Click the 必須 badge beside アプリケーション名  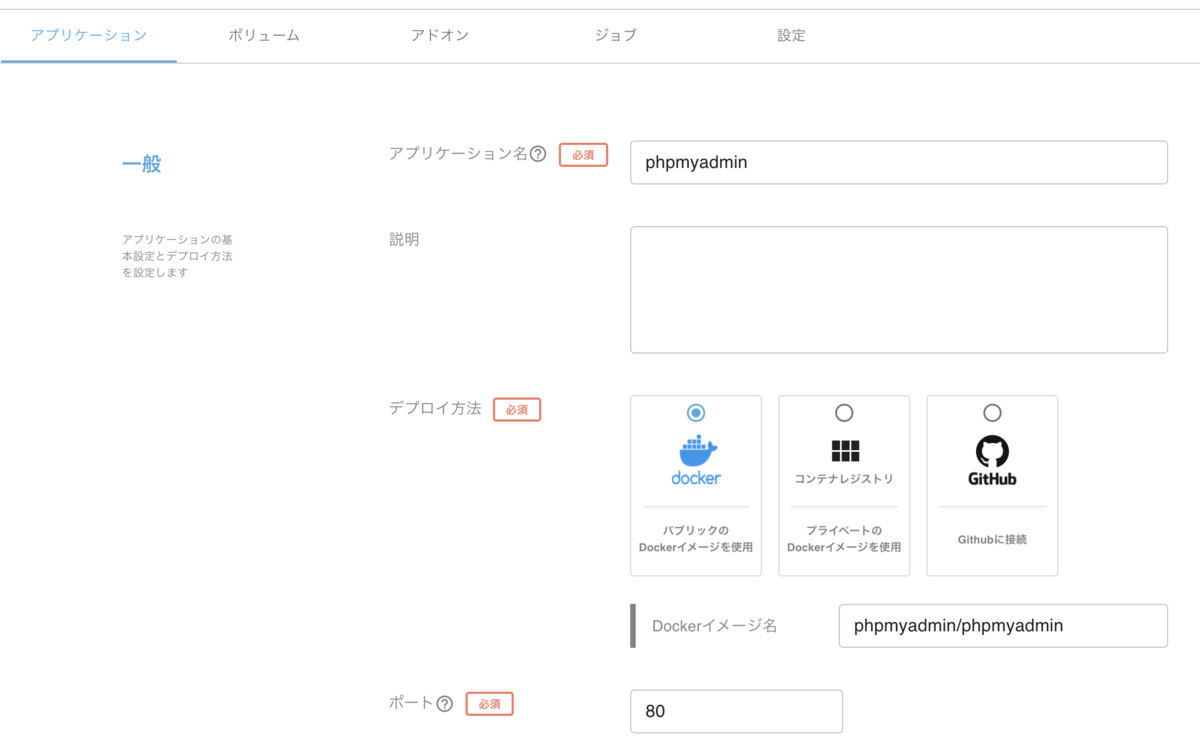pos(583,155)
